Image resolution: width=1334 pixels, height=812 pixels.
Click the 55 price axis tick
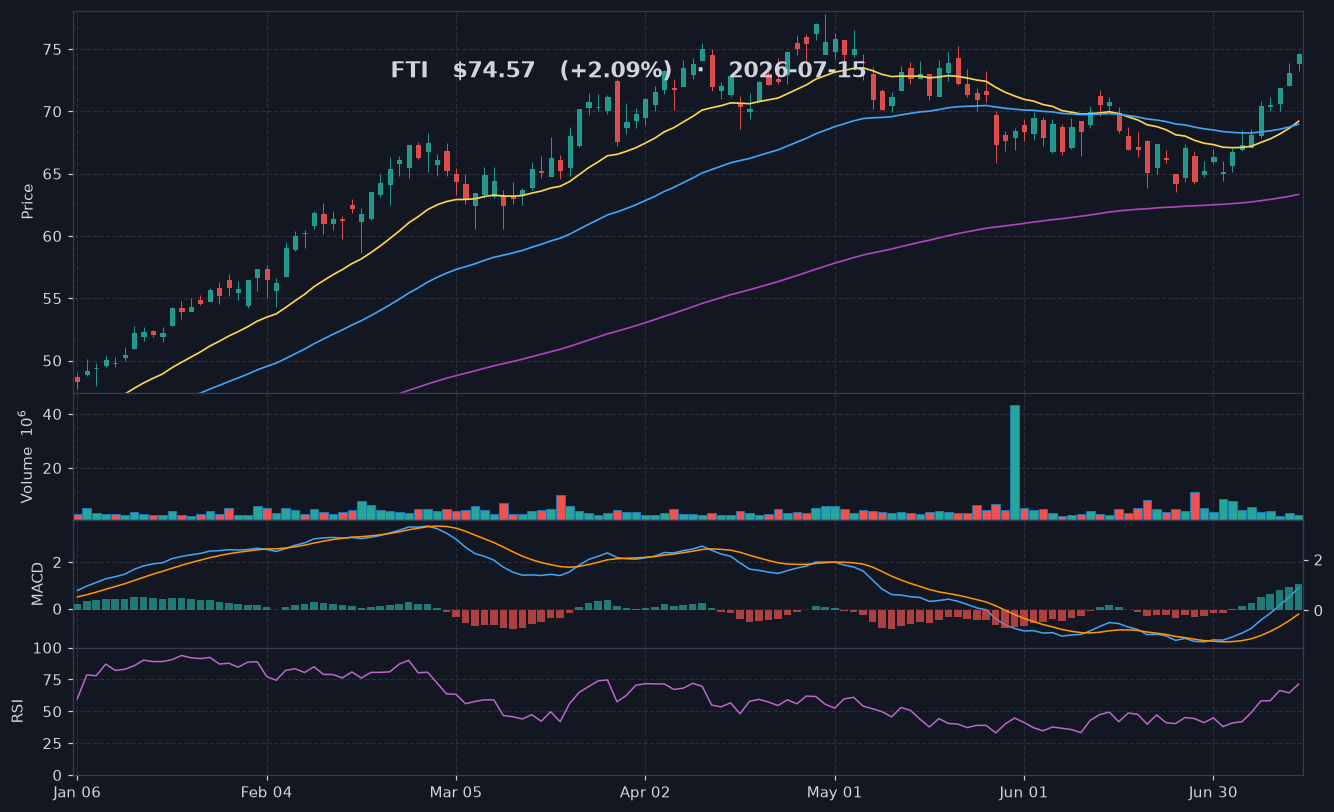[54, 299]
